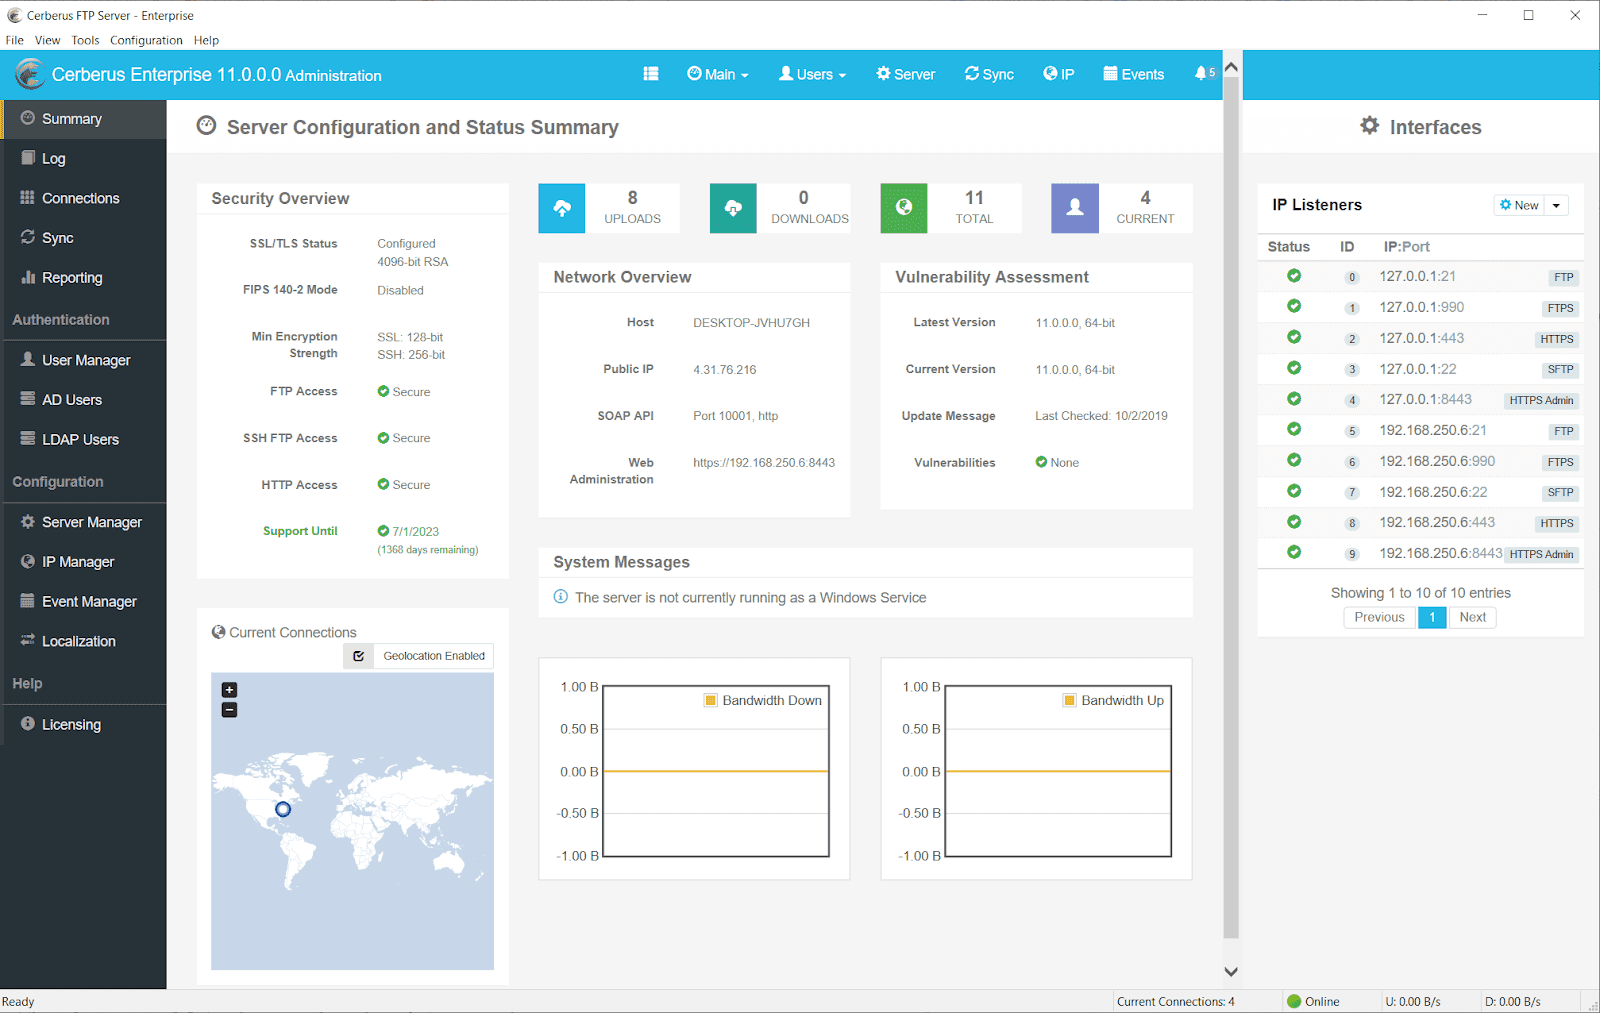Select the 127.0.0.1:22 SFTP listener row
This screenshot has width=1600, height=1013.
click(x=1420, y=369)
